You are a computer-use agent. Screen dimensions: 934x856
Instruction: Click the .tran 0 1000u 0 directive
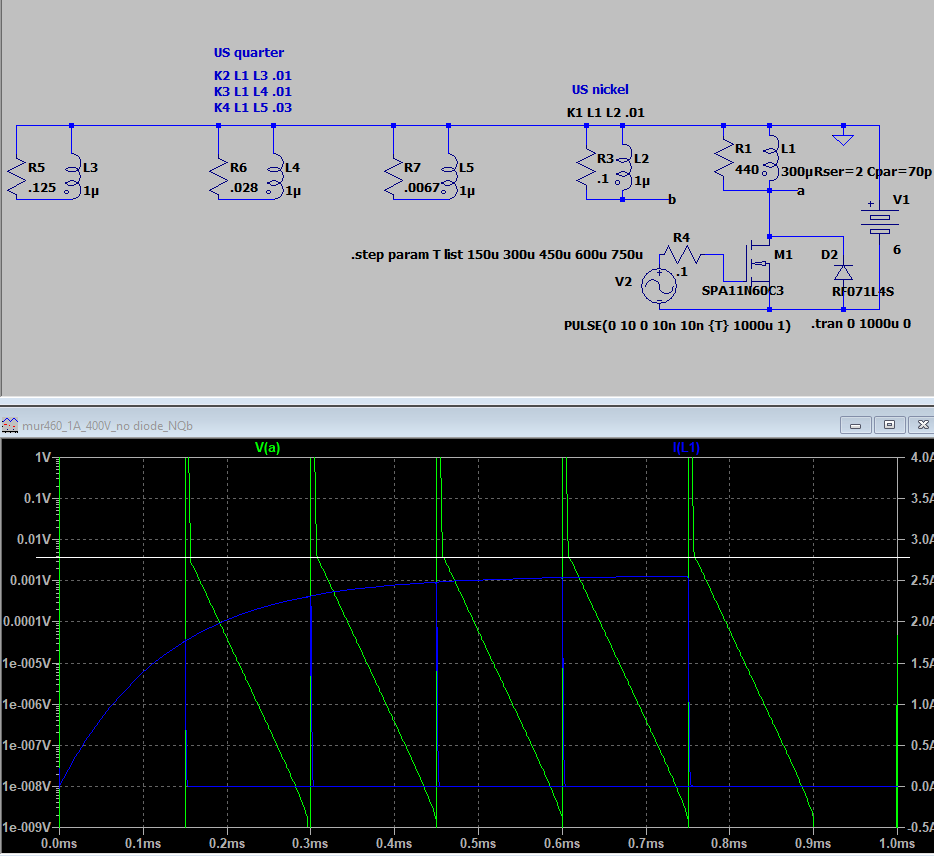point(860,323)
